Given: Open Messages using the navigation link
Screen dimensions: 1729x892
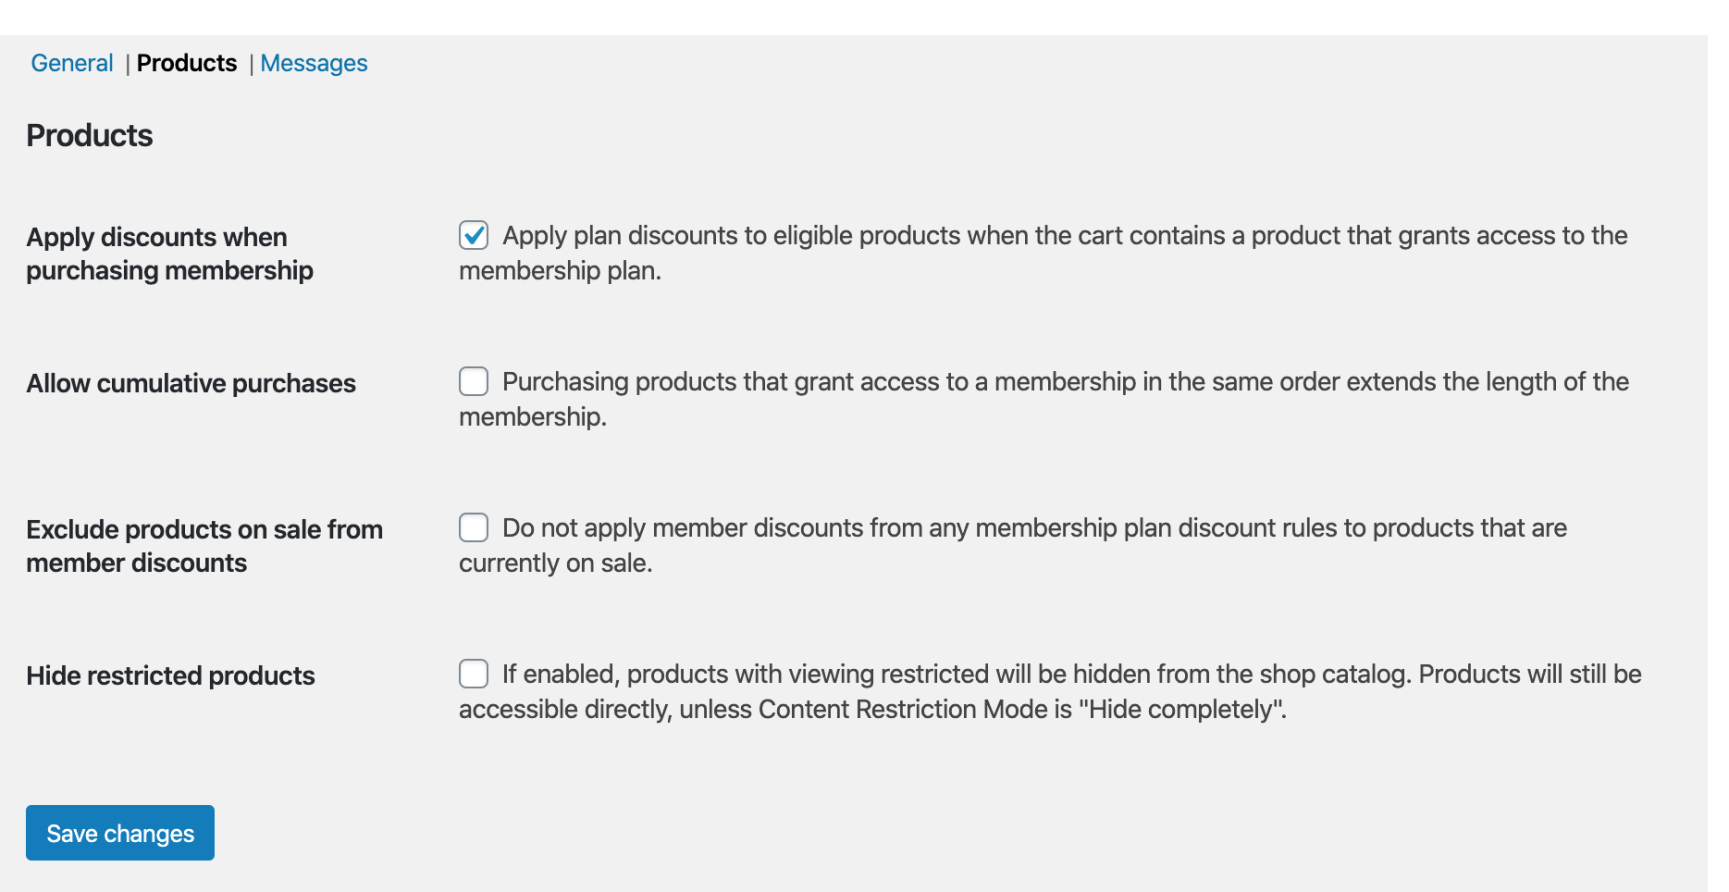Looking at the screenshot, I should (313, 62).
